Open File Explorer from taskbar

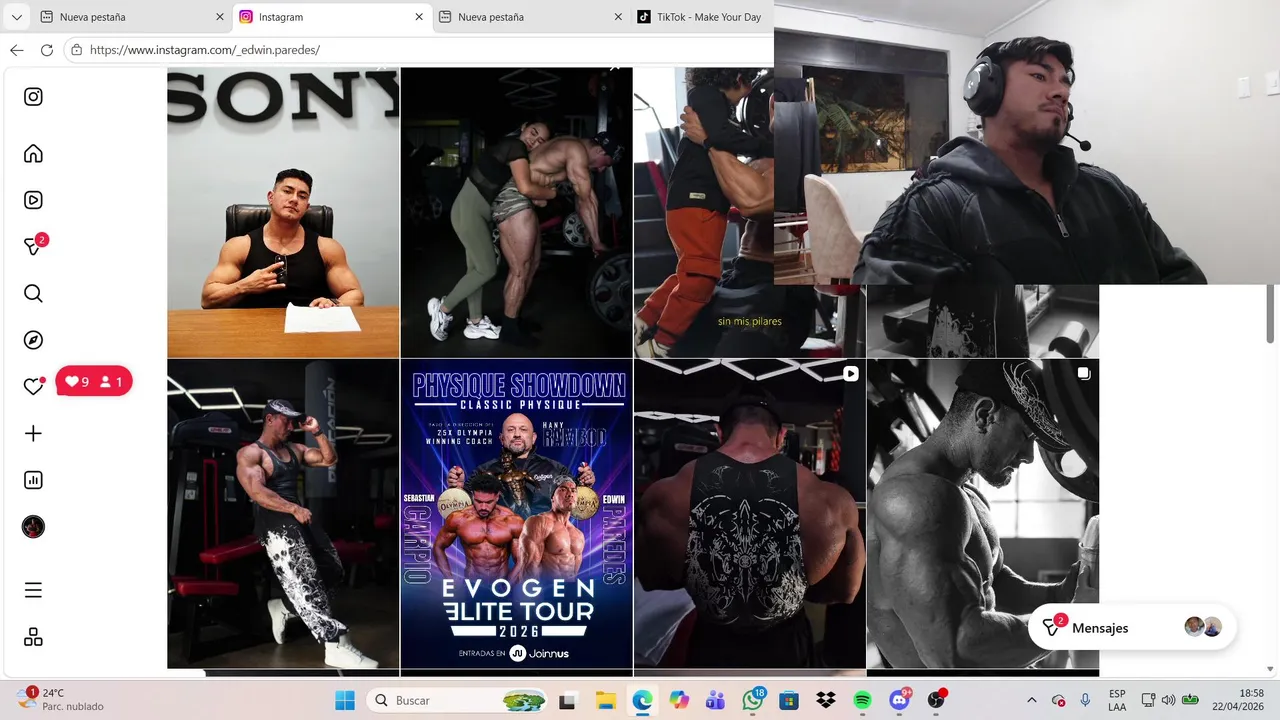tap(605, 700)
